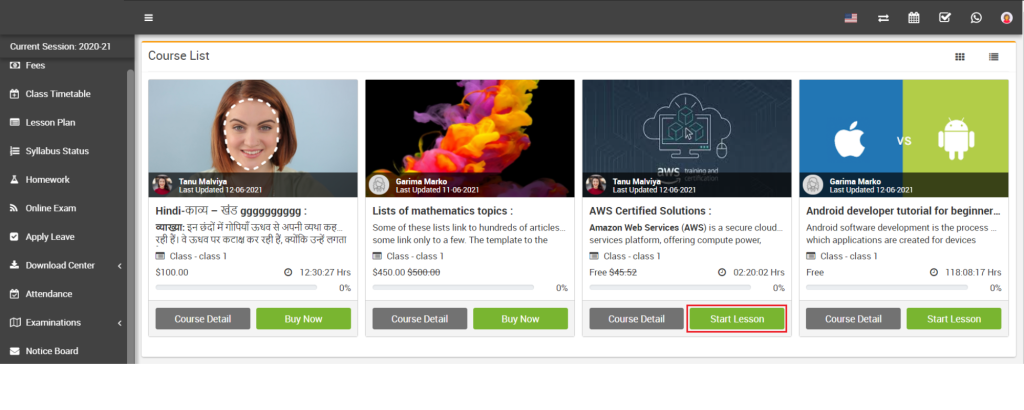Open Course Detail for Android developer tutorial
This screenshot has width=1024, height=410.
click(x=853, y=319)
